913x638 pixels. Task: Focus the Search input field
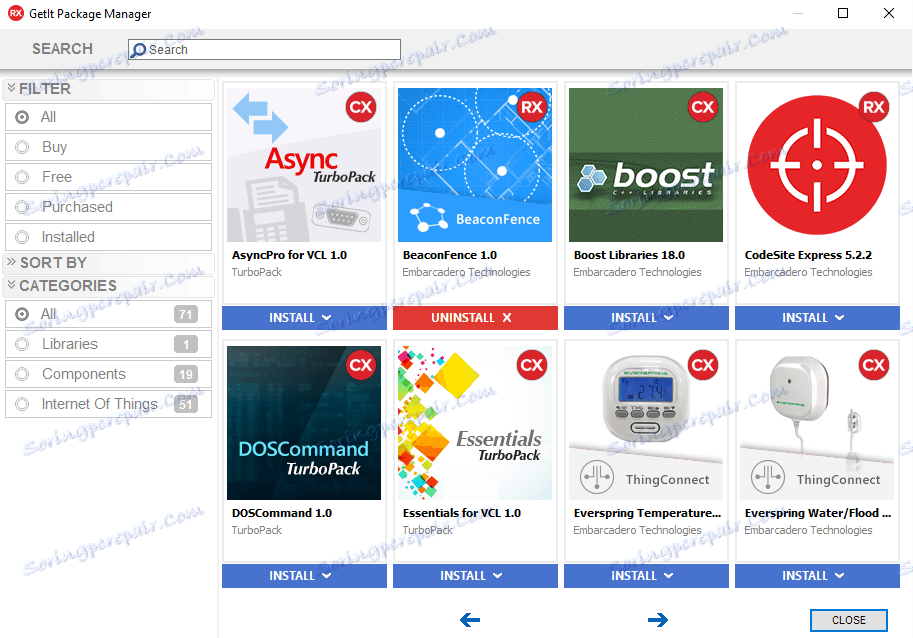(x=264, y=49)
